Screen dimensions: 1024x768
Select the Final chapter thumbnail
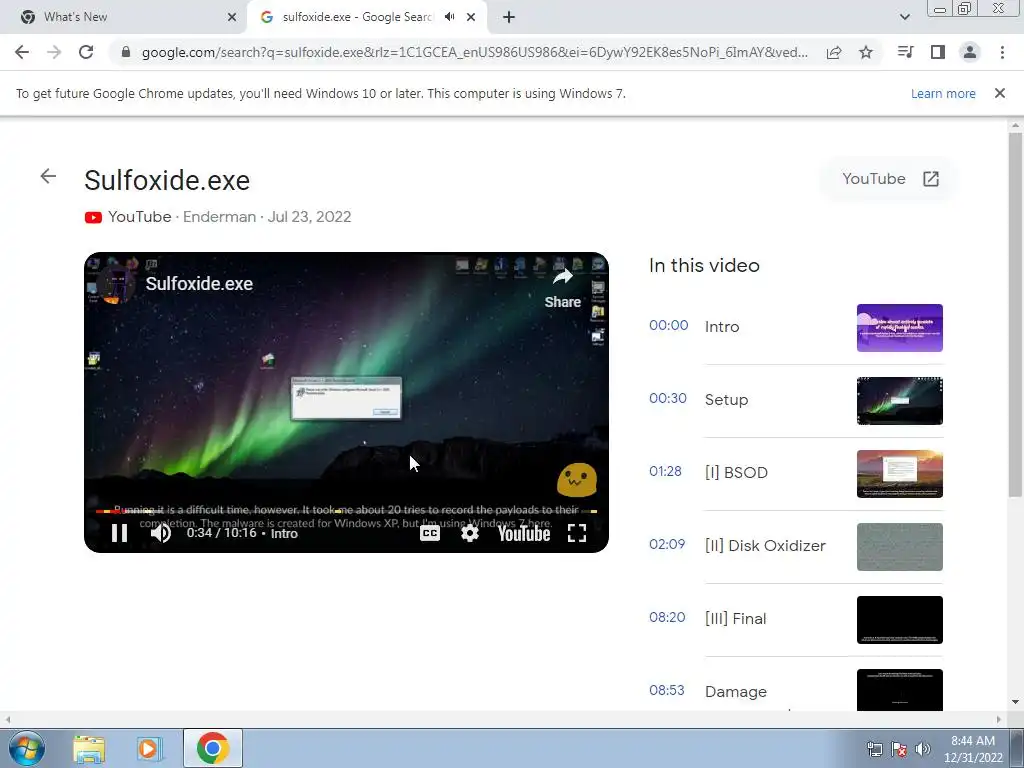[x=899, y=620]
